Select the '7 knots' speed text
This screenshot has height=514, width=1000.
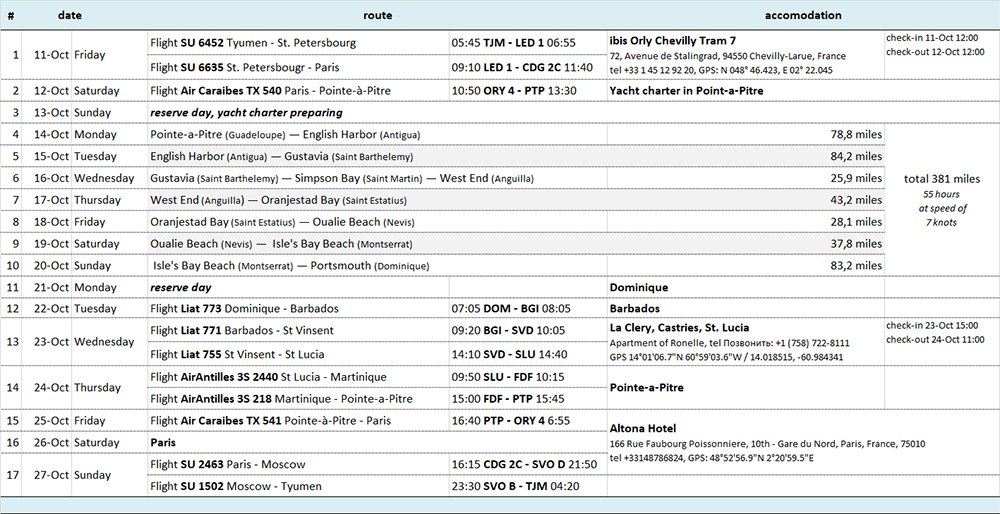pos(941,222)
